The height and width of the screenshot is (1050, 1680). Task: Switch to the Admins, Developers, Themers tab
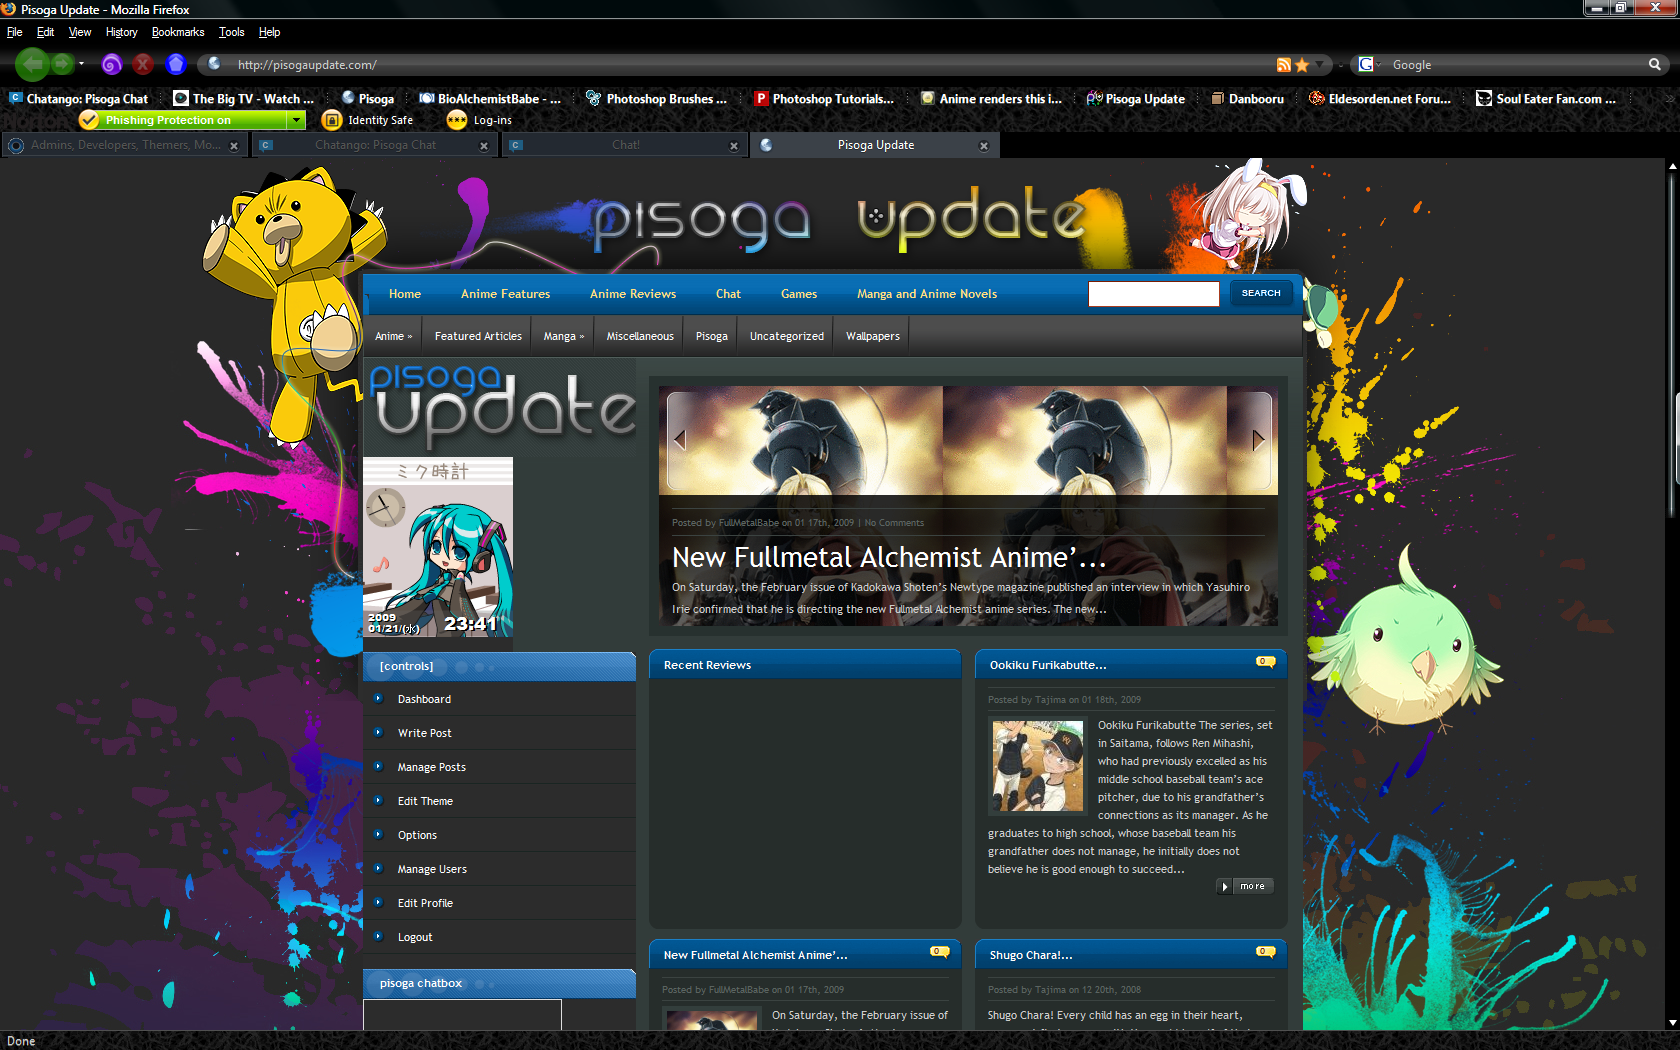click(x=124, y=145)
